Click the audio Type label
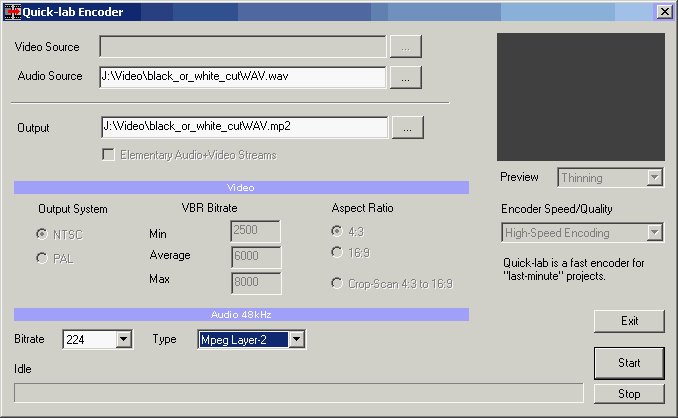The image size is (678, 418). 164,339
